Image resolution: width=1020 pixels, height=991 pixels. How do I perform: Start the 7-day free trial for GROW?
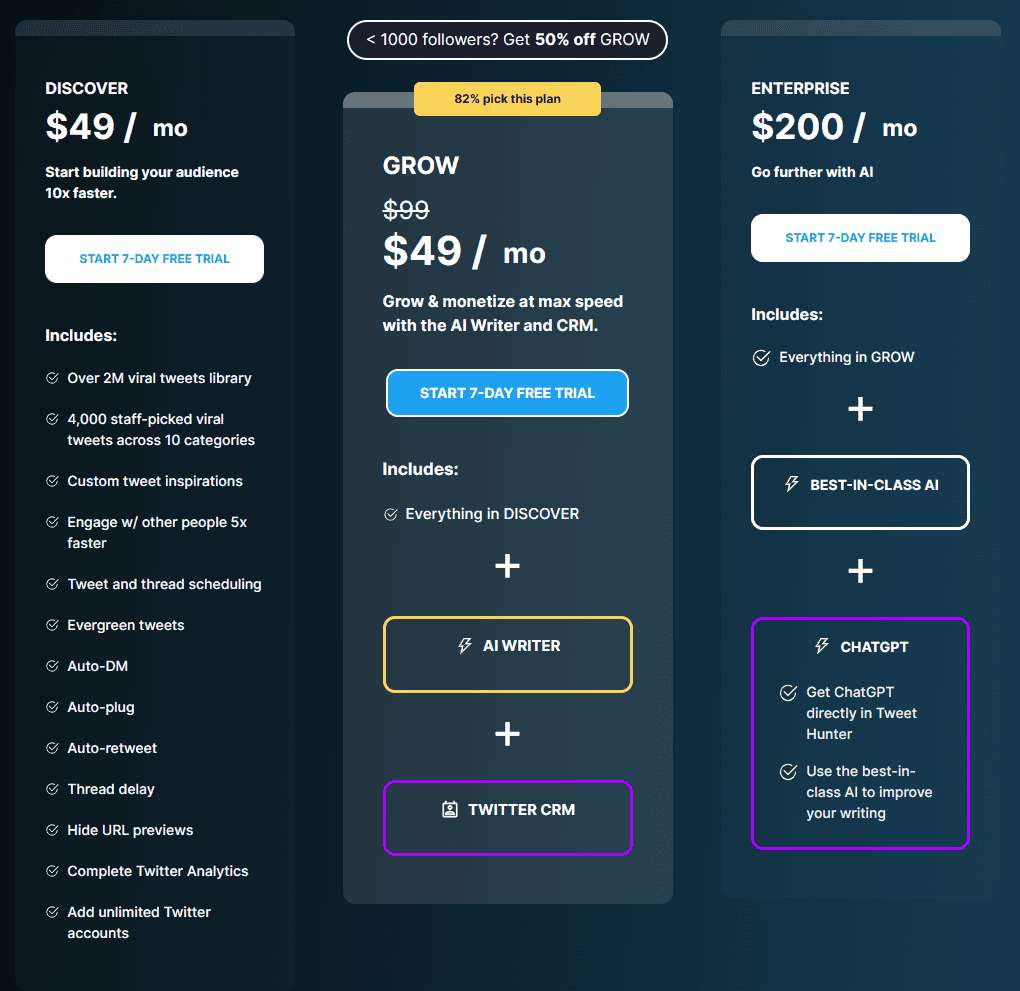point(507,393)
